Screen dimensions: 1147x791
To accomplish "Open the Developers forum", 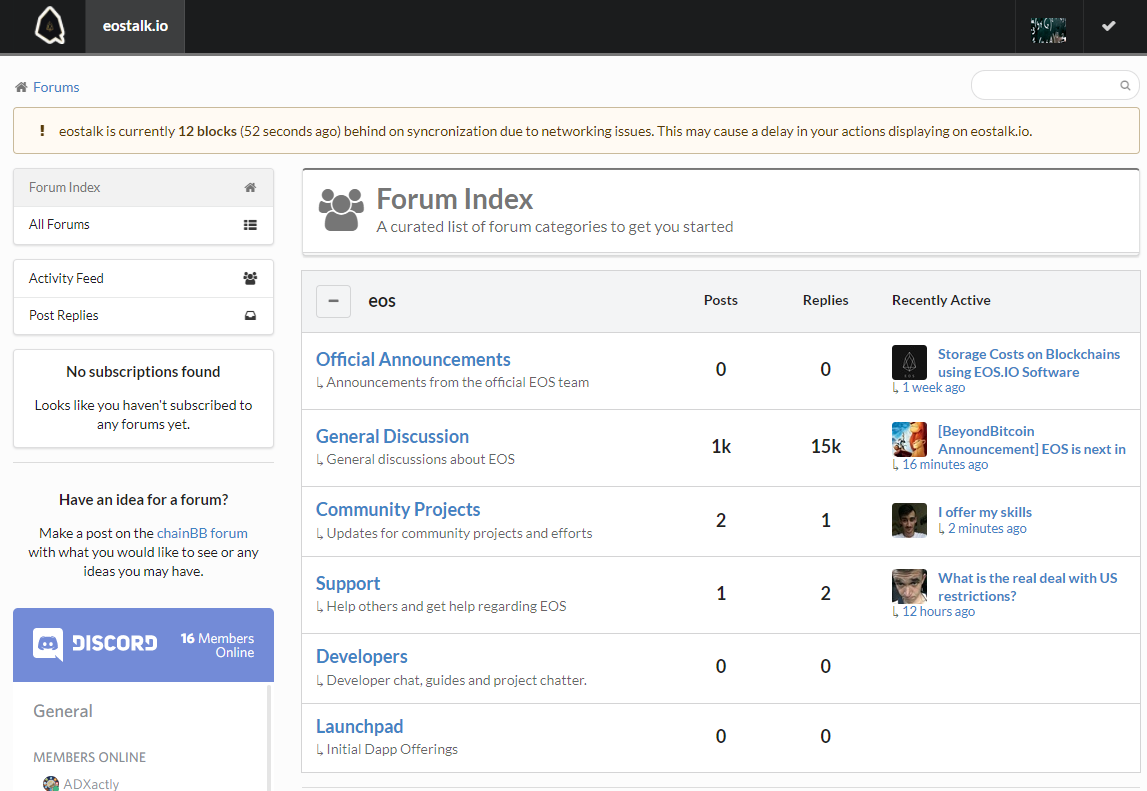I will click(362, 656).
